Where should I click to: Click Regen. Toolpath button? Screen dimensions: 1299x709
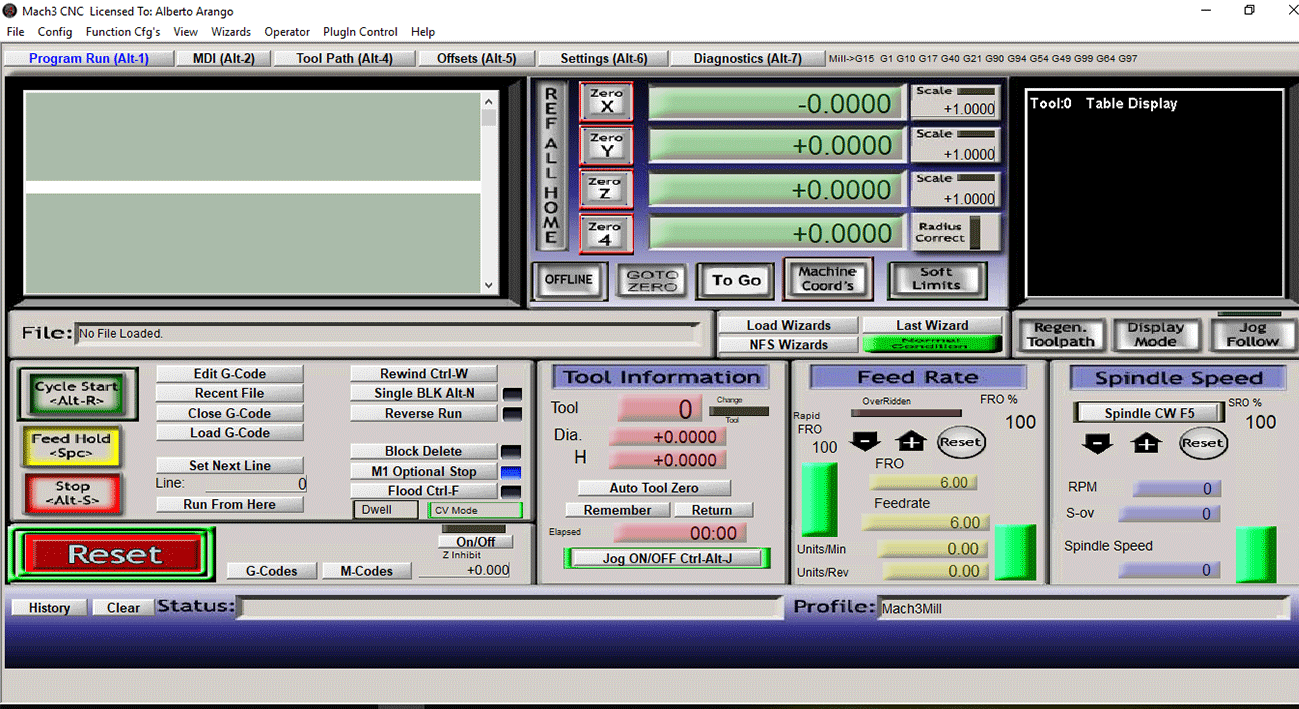pos(1060,335)
